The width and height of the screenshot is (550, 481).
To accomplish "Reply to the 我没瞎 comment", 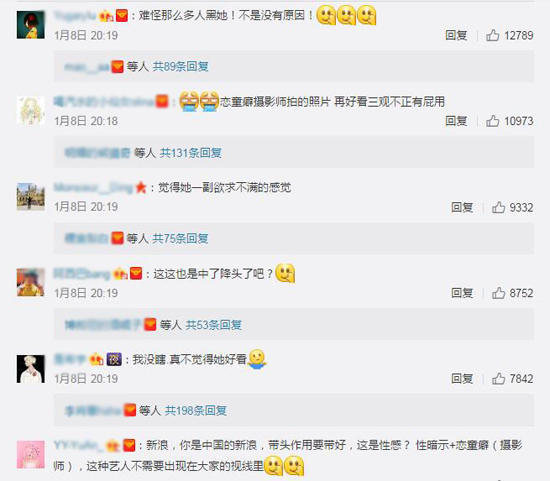I will (462, 379).
